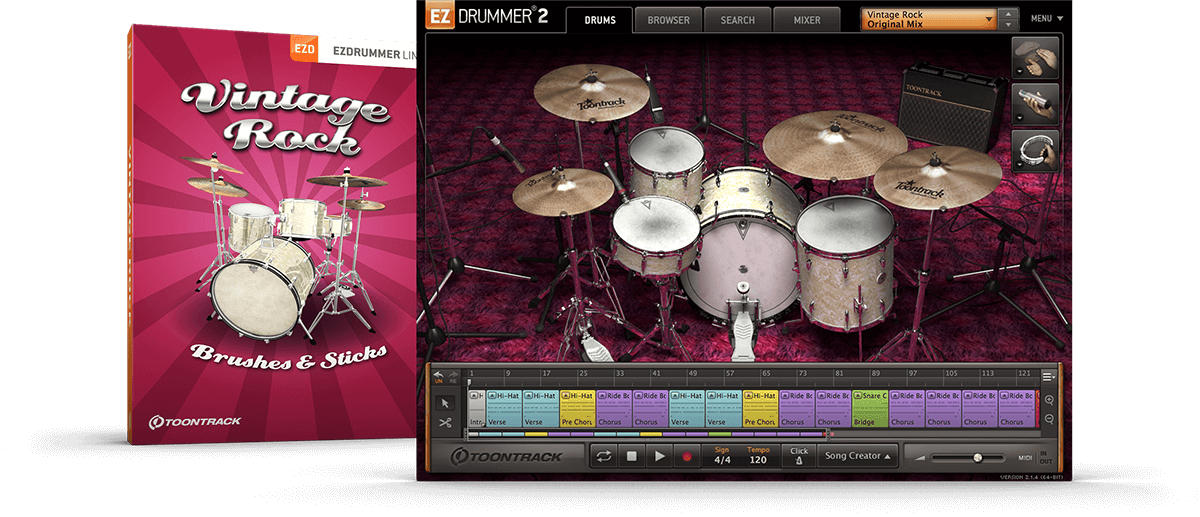Select the hand percussion instrument thumbnail
Viewport: 1200px width, 517px height.
(x=1035, y=57)
